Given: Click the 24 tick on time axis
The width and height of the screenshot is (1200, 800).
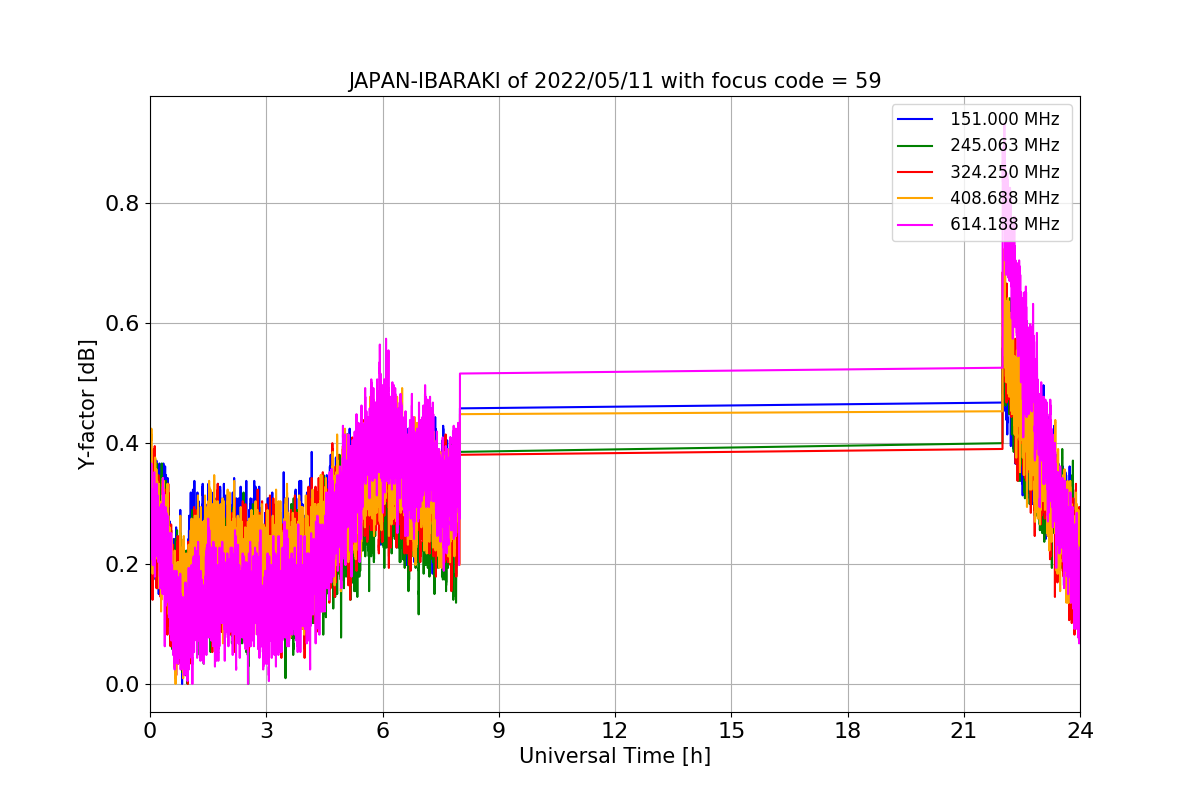Looking at the screenshot, I should tap(1080, 730).
